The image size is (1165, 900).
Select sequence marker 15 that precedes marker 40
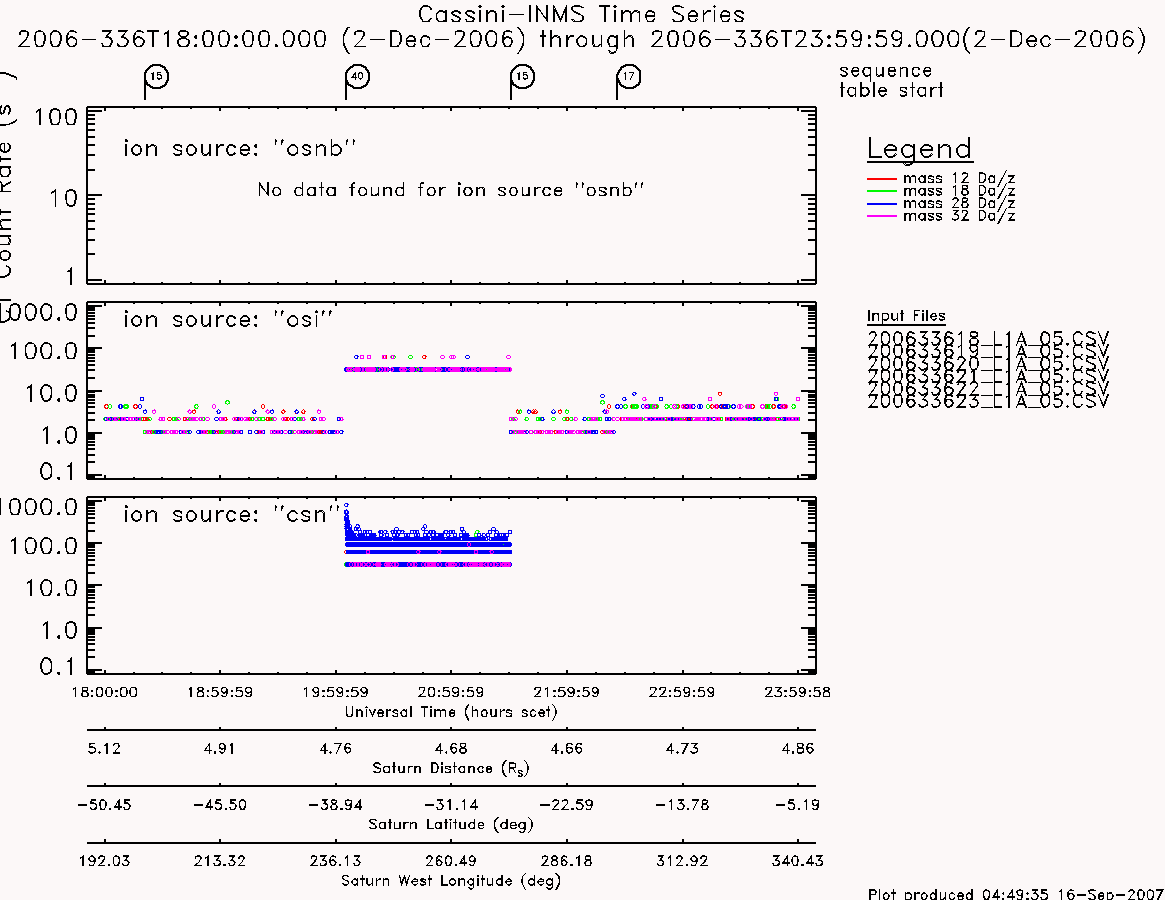156,77
